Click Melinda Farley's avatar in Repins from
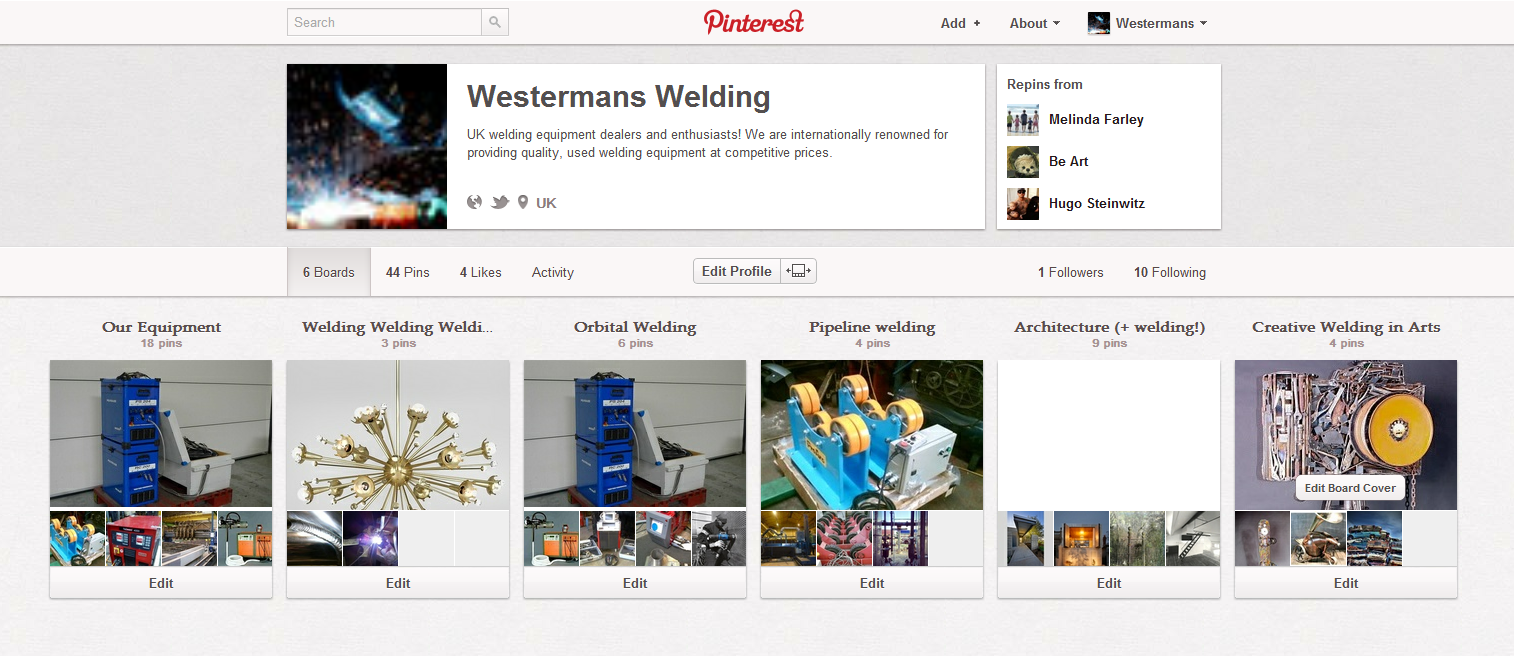The width and height of the screenshot is (1514, 656). 1023,119
